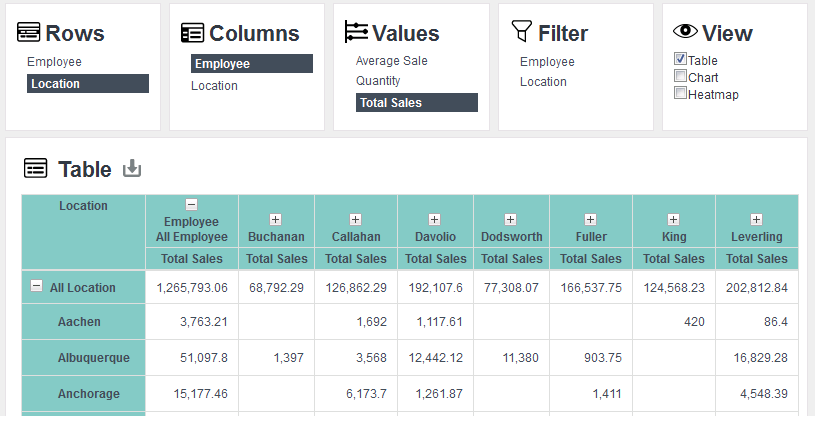Click the Albuquerque row header
Viewport: 815px width, 436px height.
(94, 358)
